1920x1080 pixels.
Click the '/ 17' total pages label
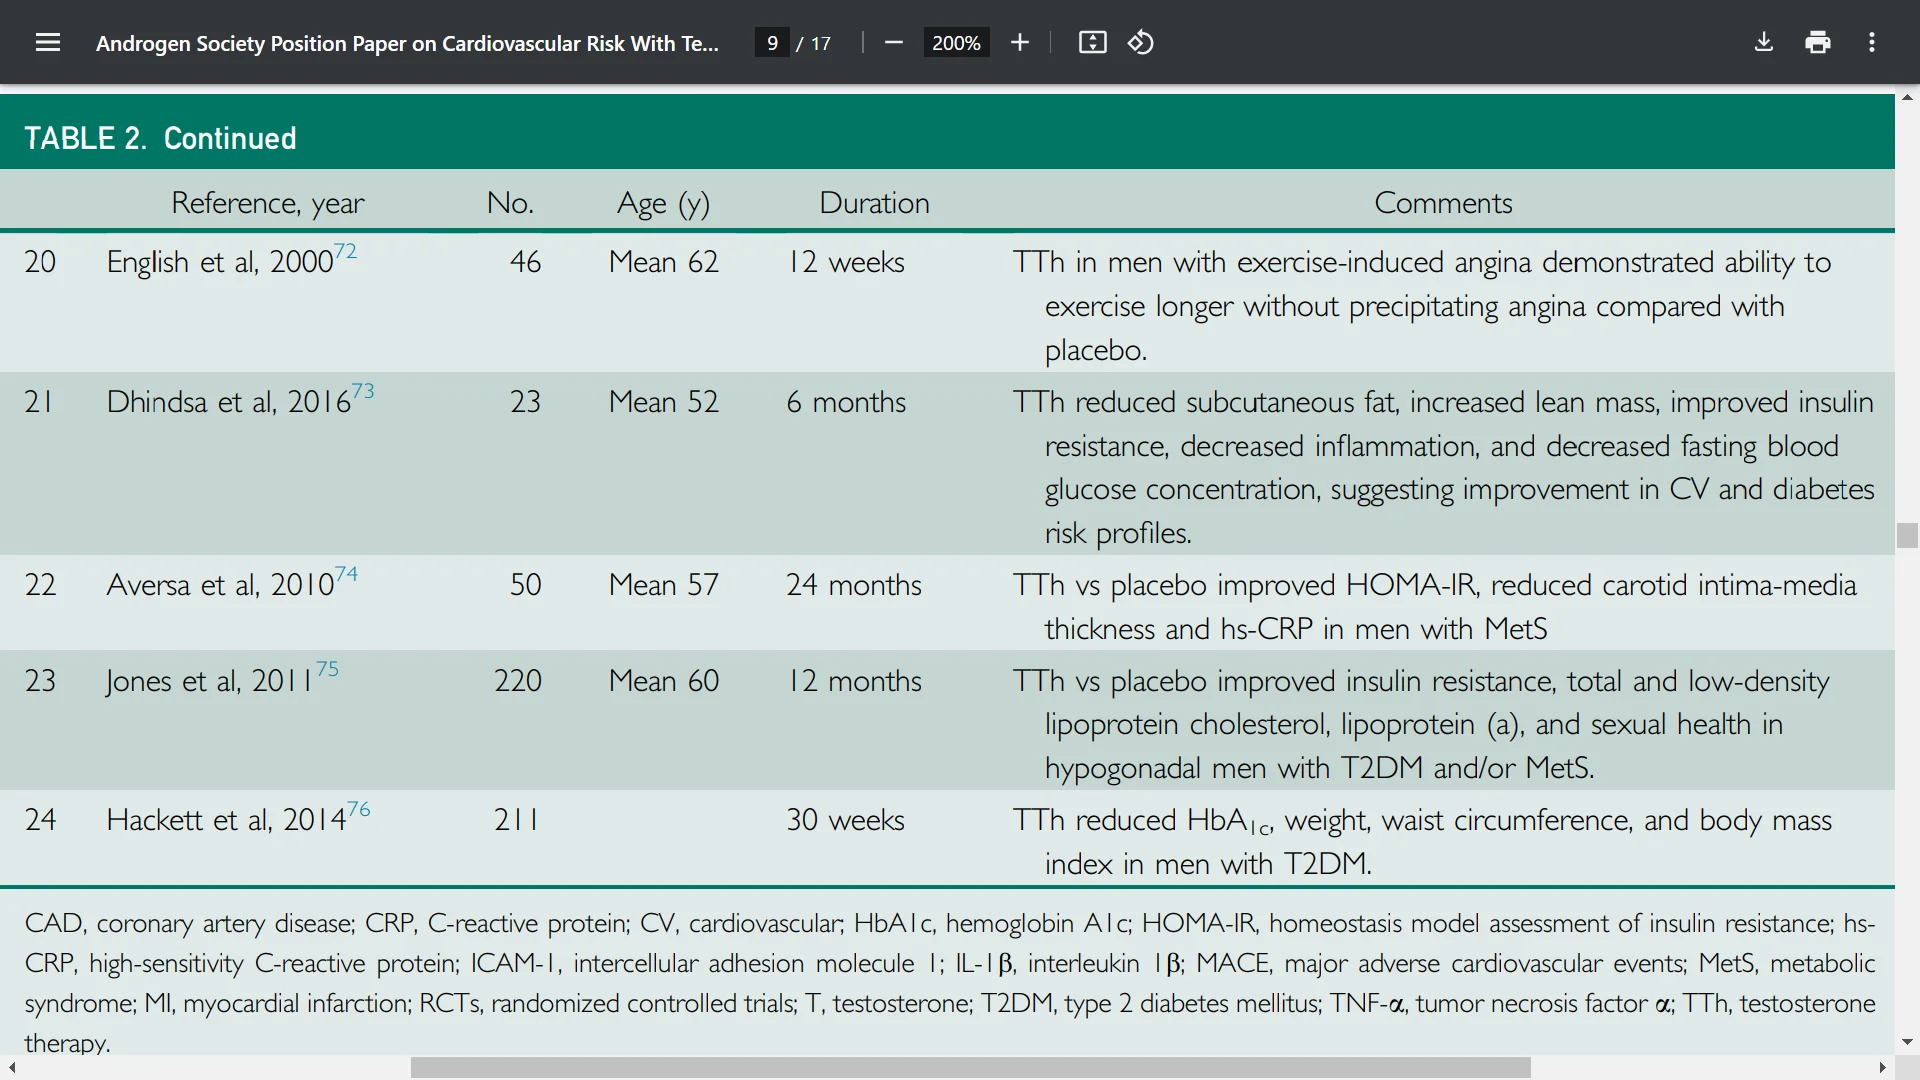[x=814, y=43]
